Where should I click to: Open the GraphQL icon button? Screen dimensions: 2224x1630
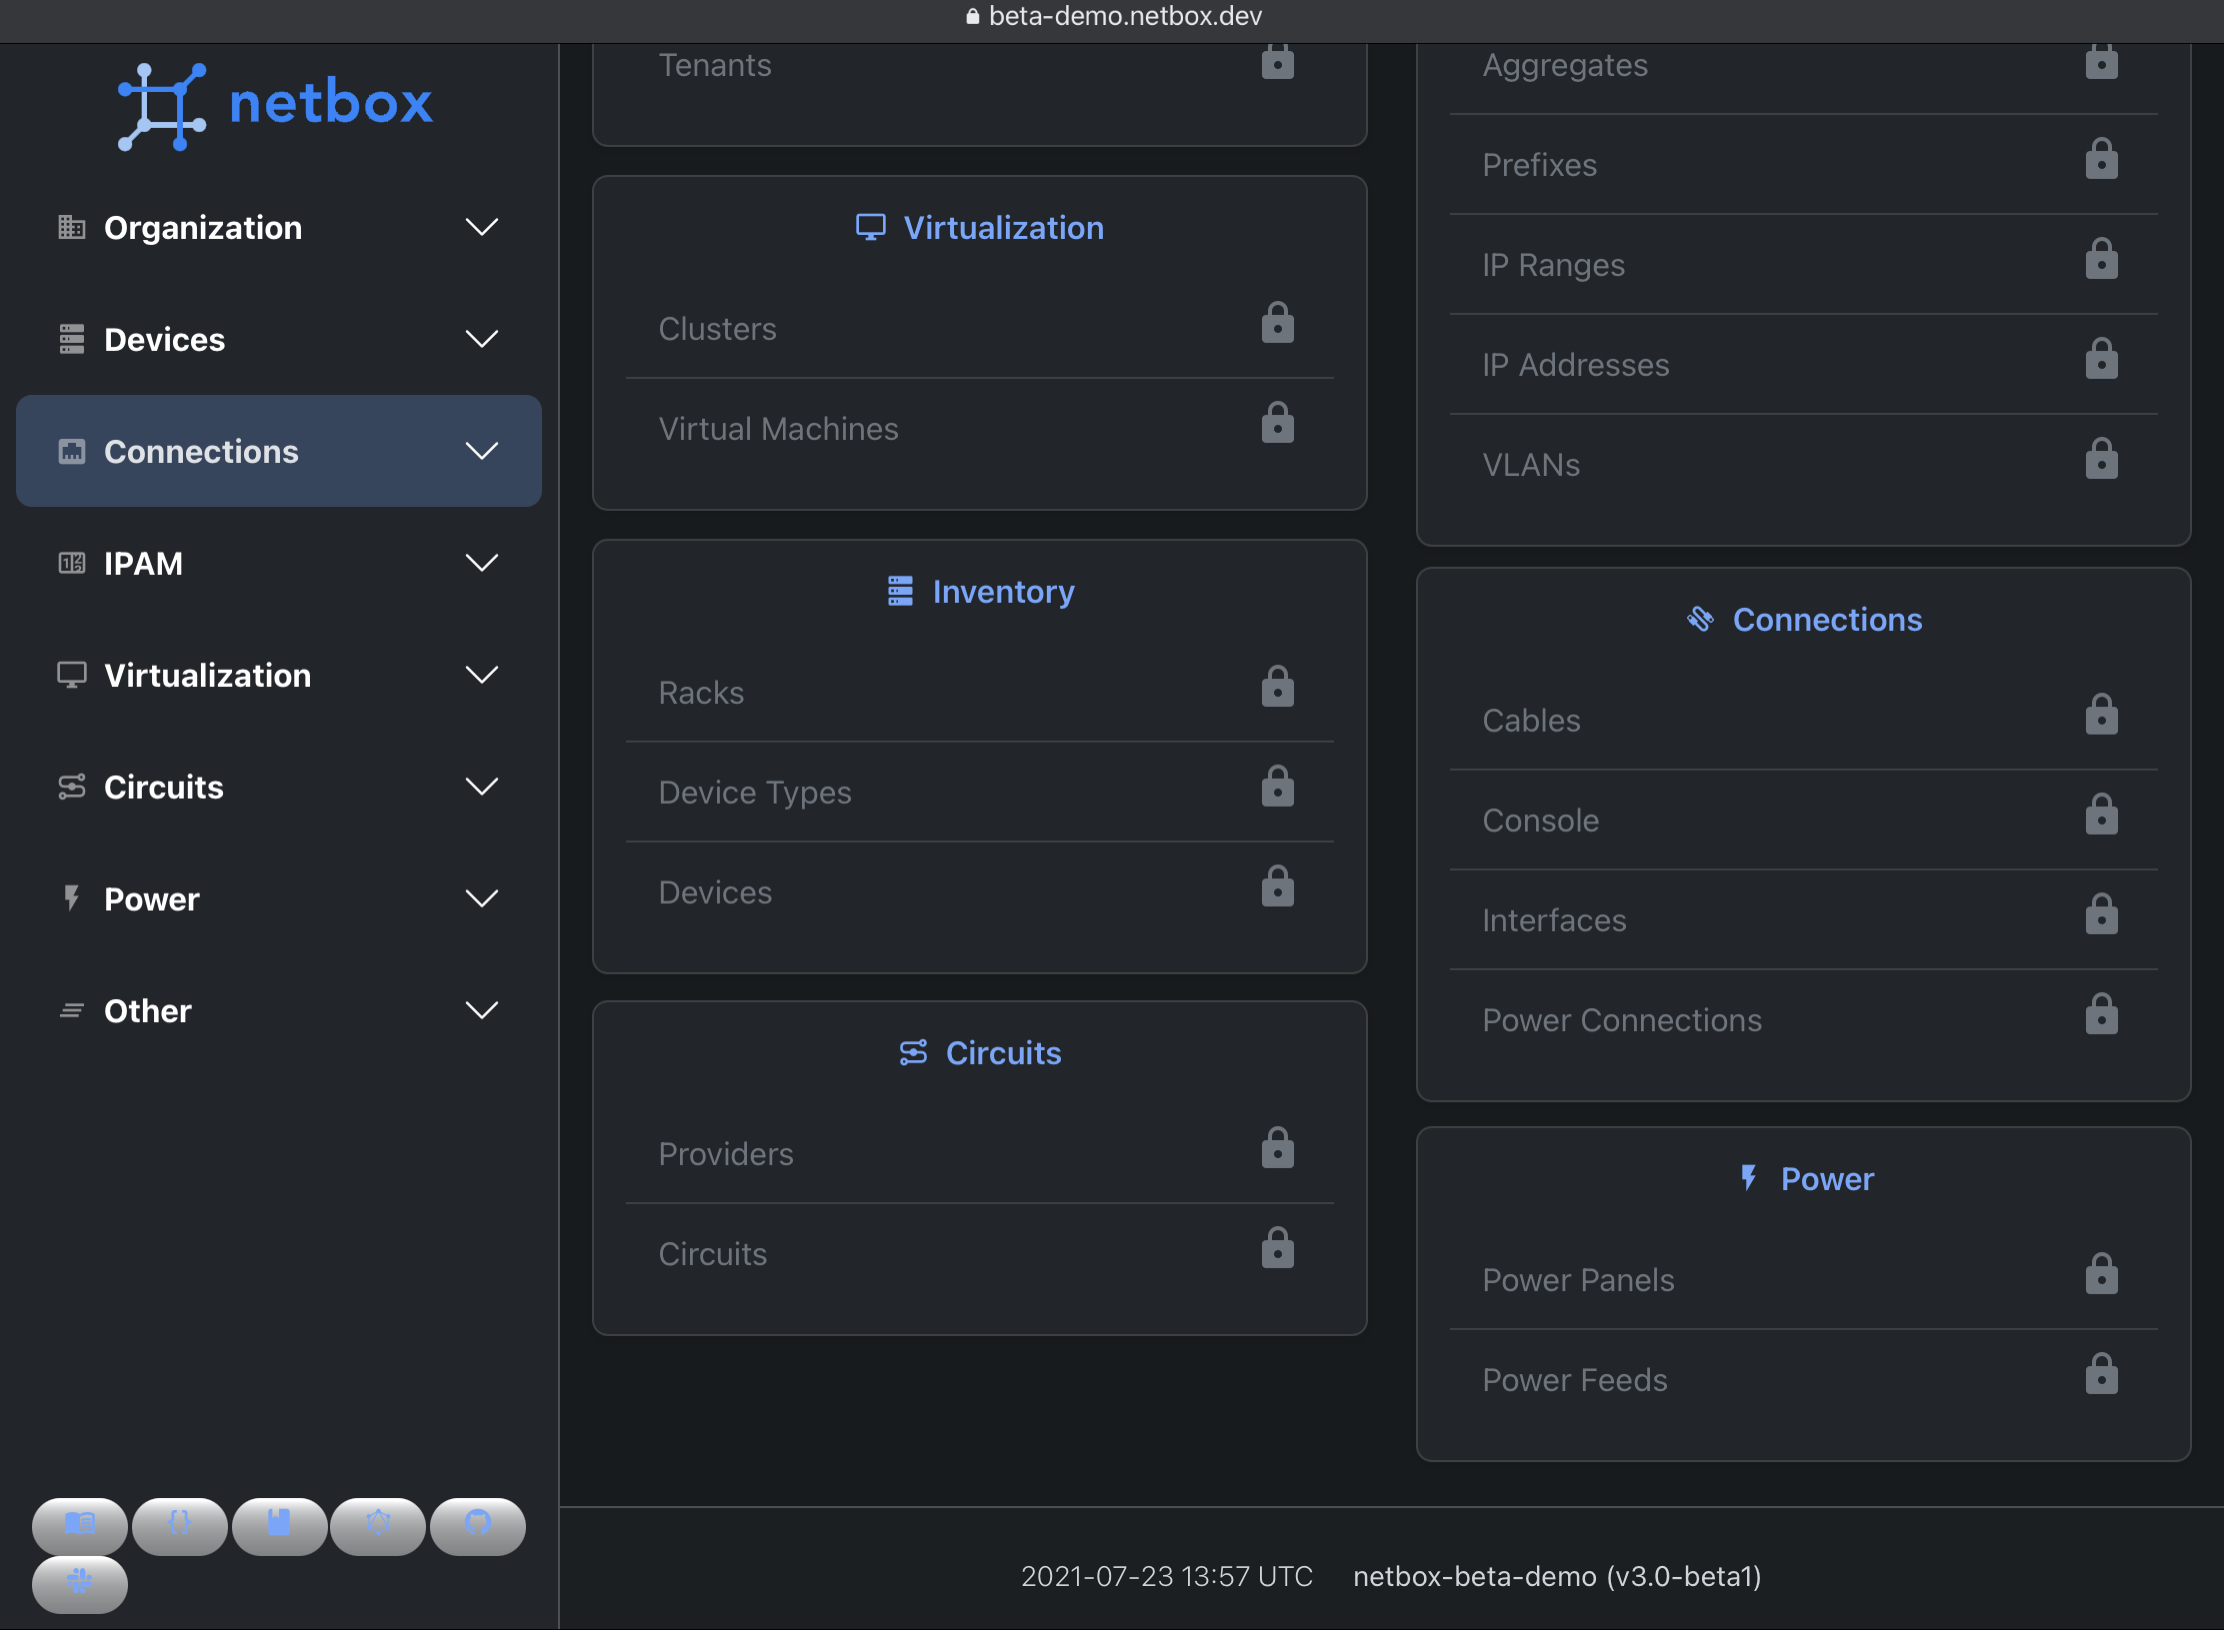378,1525
